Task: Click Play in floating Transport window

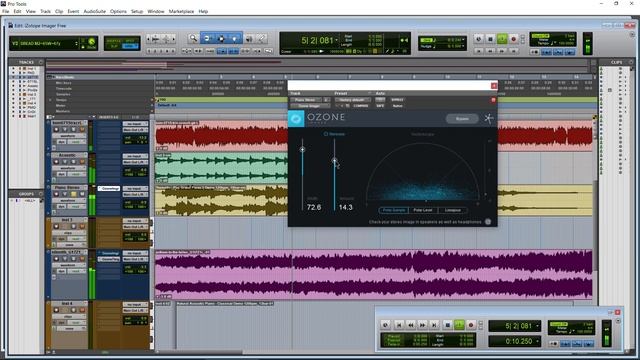Action: pyautogui.click(x=459, y=325)
